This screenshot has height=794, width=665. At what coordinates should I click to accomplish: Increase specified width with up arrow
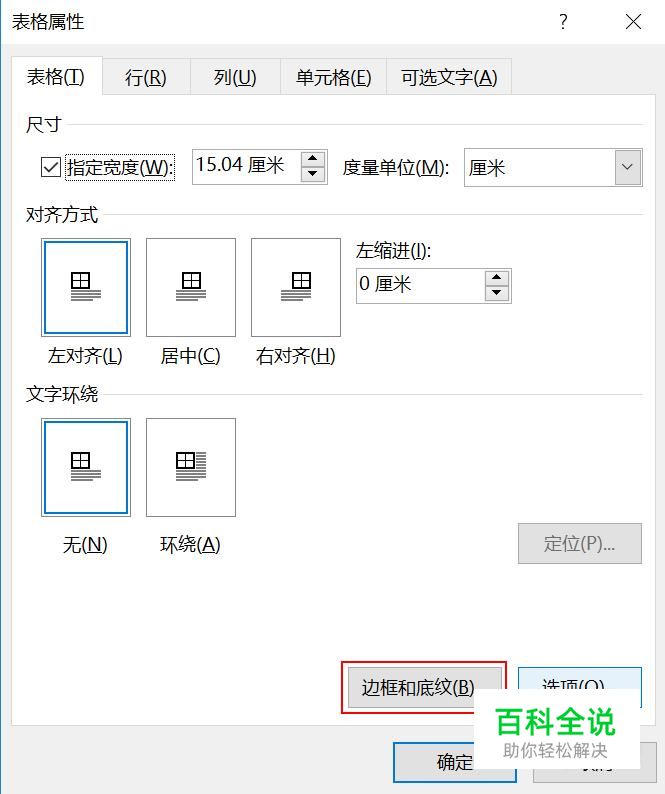312,158
